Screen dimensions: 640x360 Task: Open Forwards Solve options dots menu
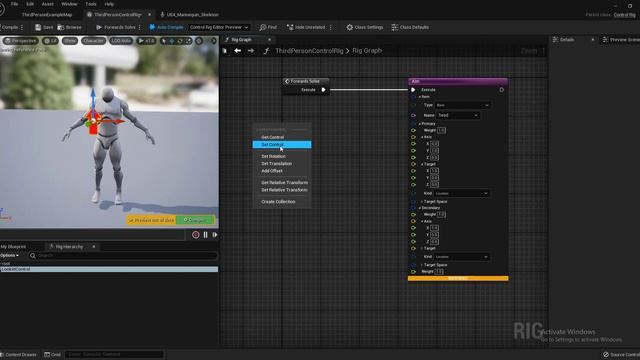[140, 27]
